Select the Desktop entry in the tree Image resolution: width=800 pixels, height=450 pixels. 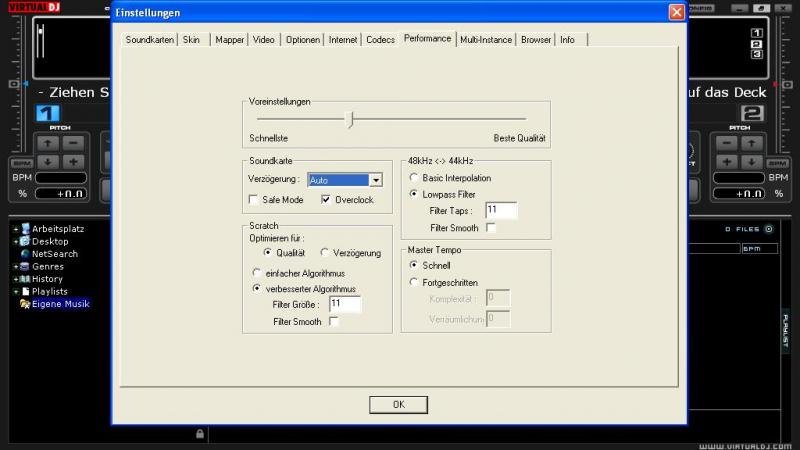tap(50, 241)
